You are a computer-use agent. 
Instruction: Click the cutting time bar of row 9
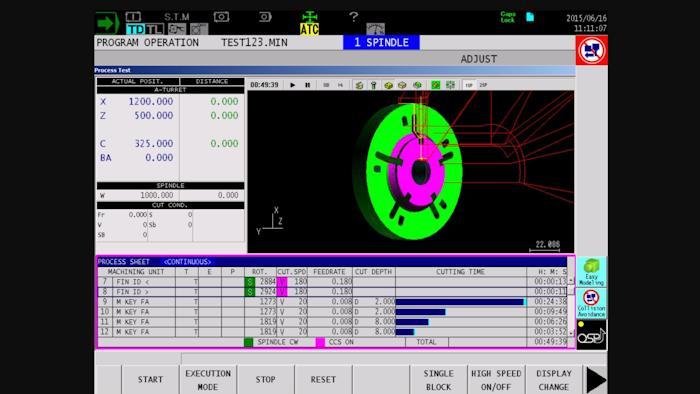[x=461, y=302]
